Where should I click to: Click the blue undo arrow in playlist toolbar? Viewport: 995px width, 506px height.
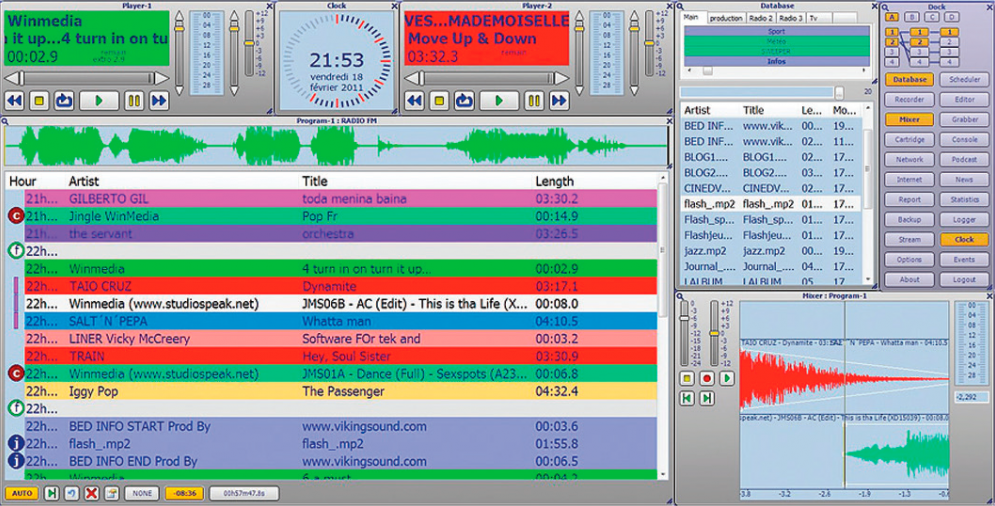71,493
